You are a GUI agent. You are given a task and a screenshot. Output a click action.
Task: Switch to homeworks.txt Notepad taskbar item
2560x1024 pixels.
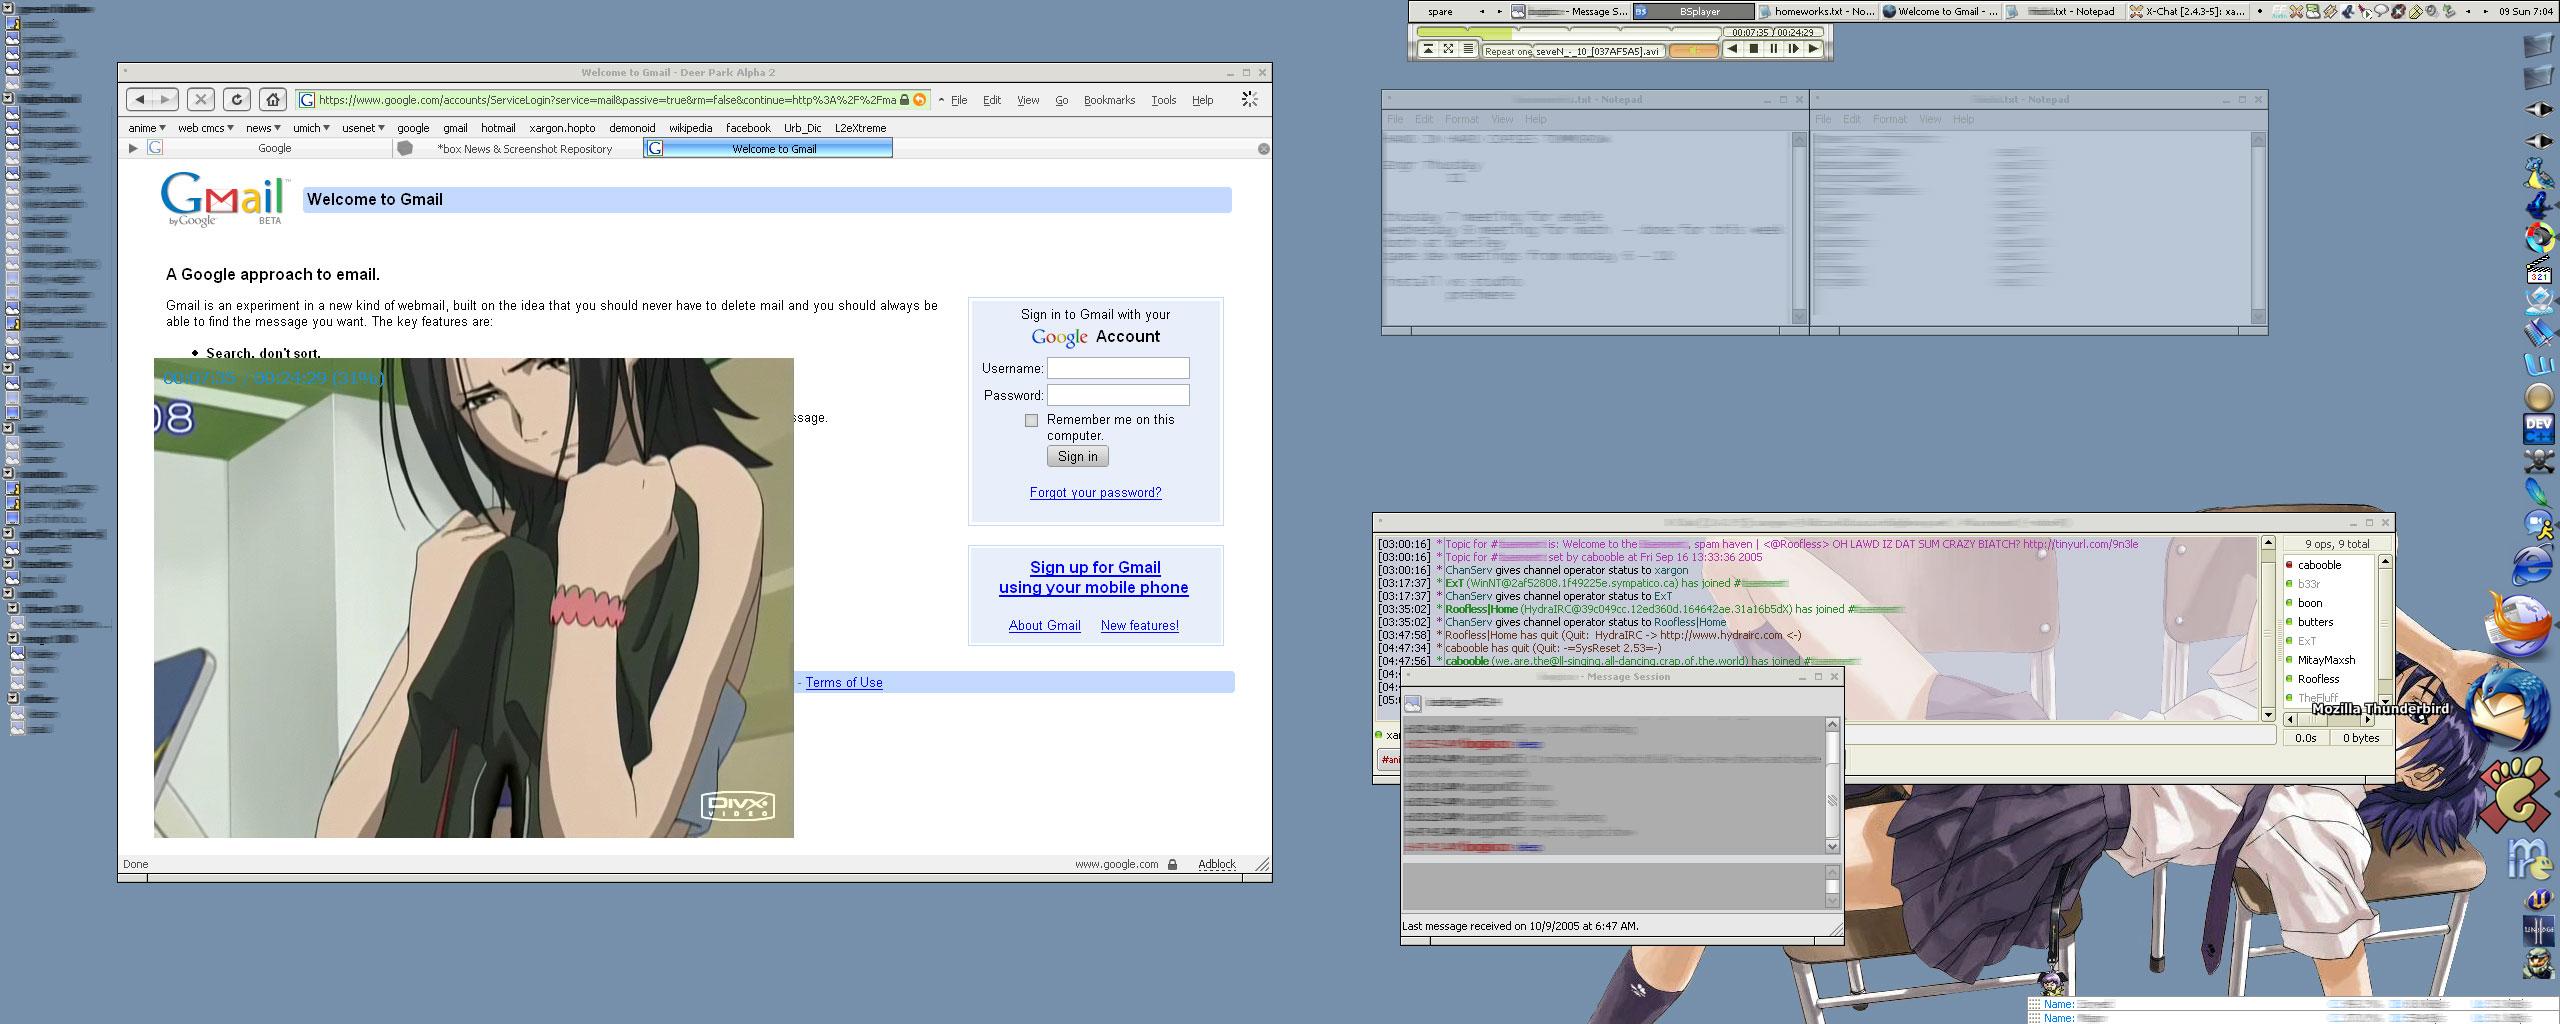pos(1816,11)
